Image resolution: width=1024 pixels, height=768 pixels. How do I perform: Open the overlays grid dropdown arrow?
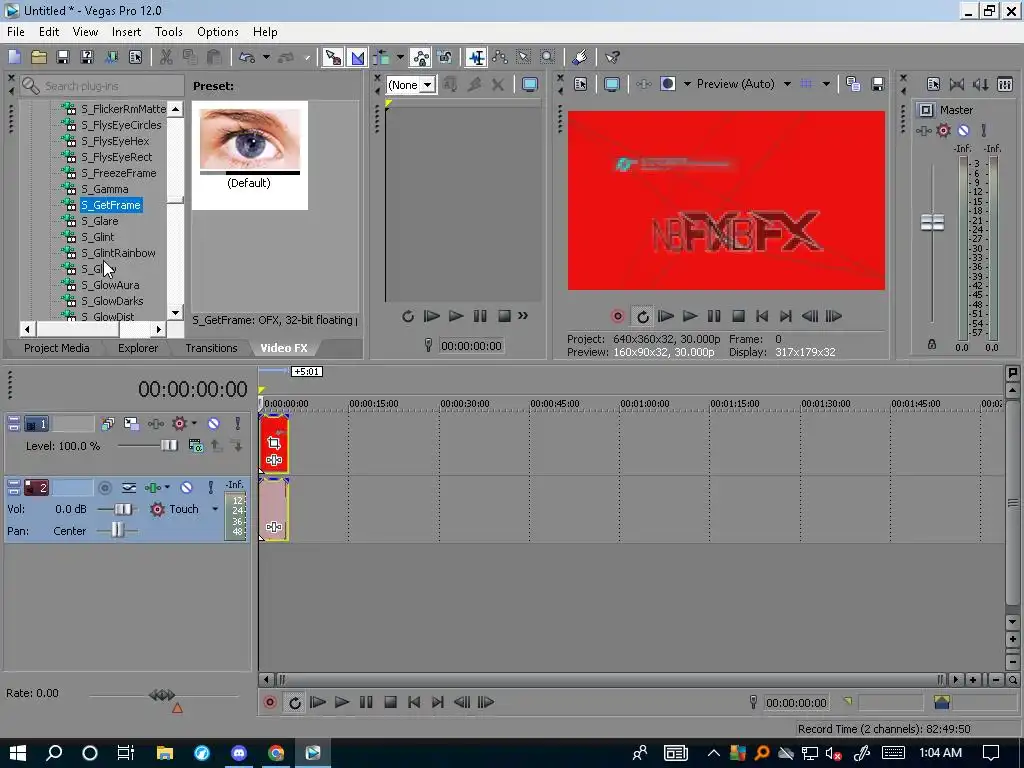click(826, 84)
